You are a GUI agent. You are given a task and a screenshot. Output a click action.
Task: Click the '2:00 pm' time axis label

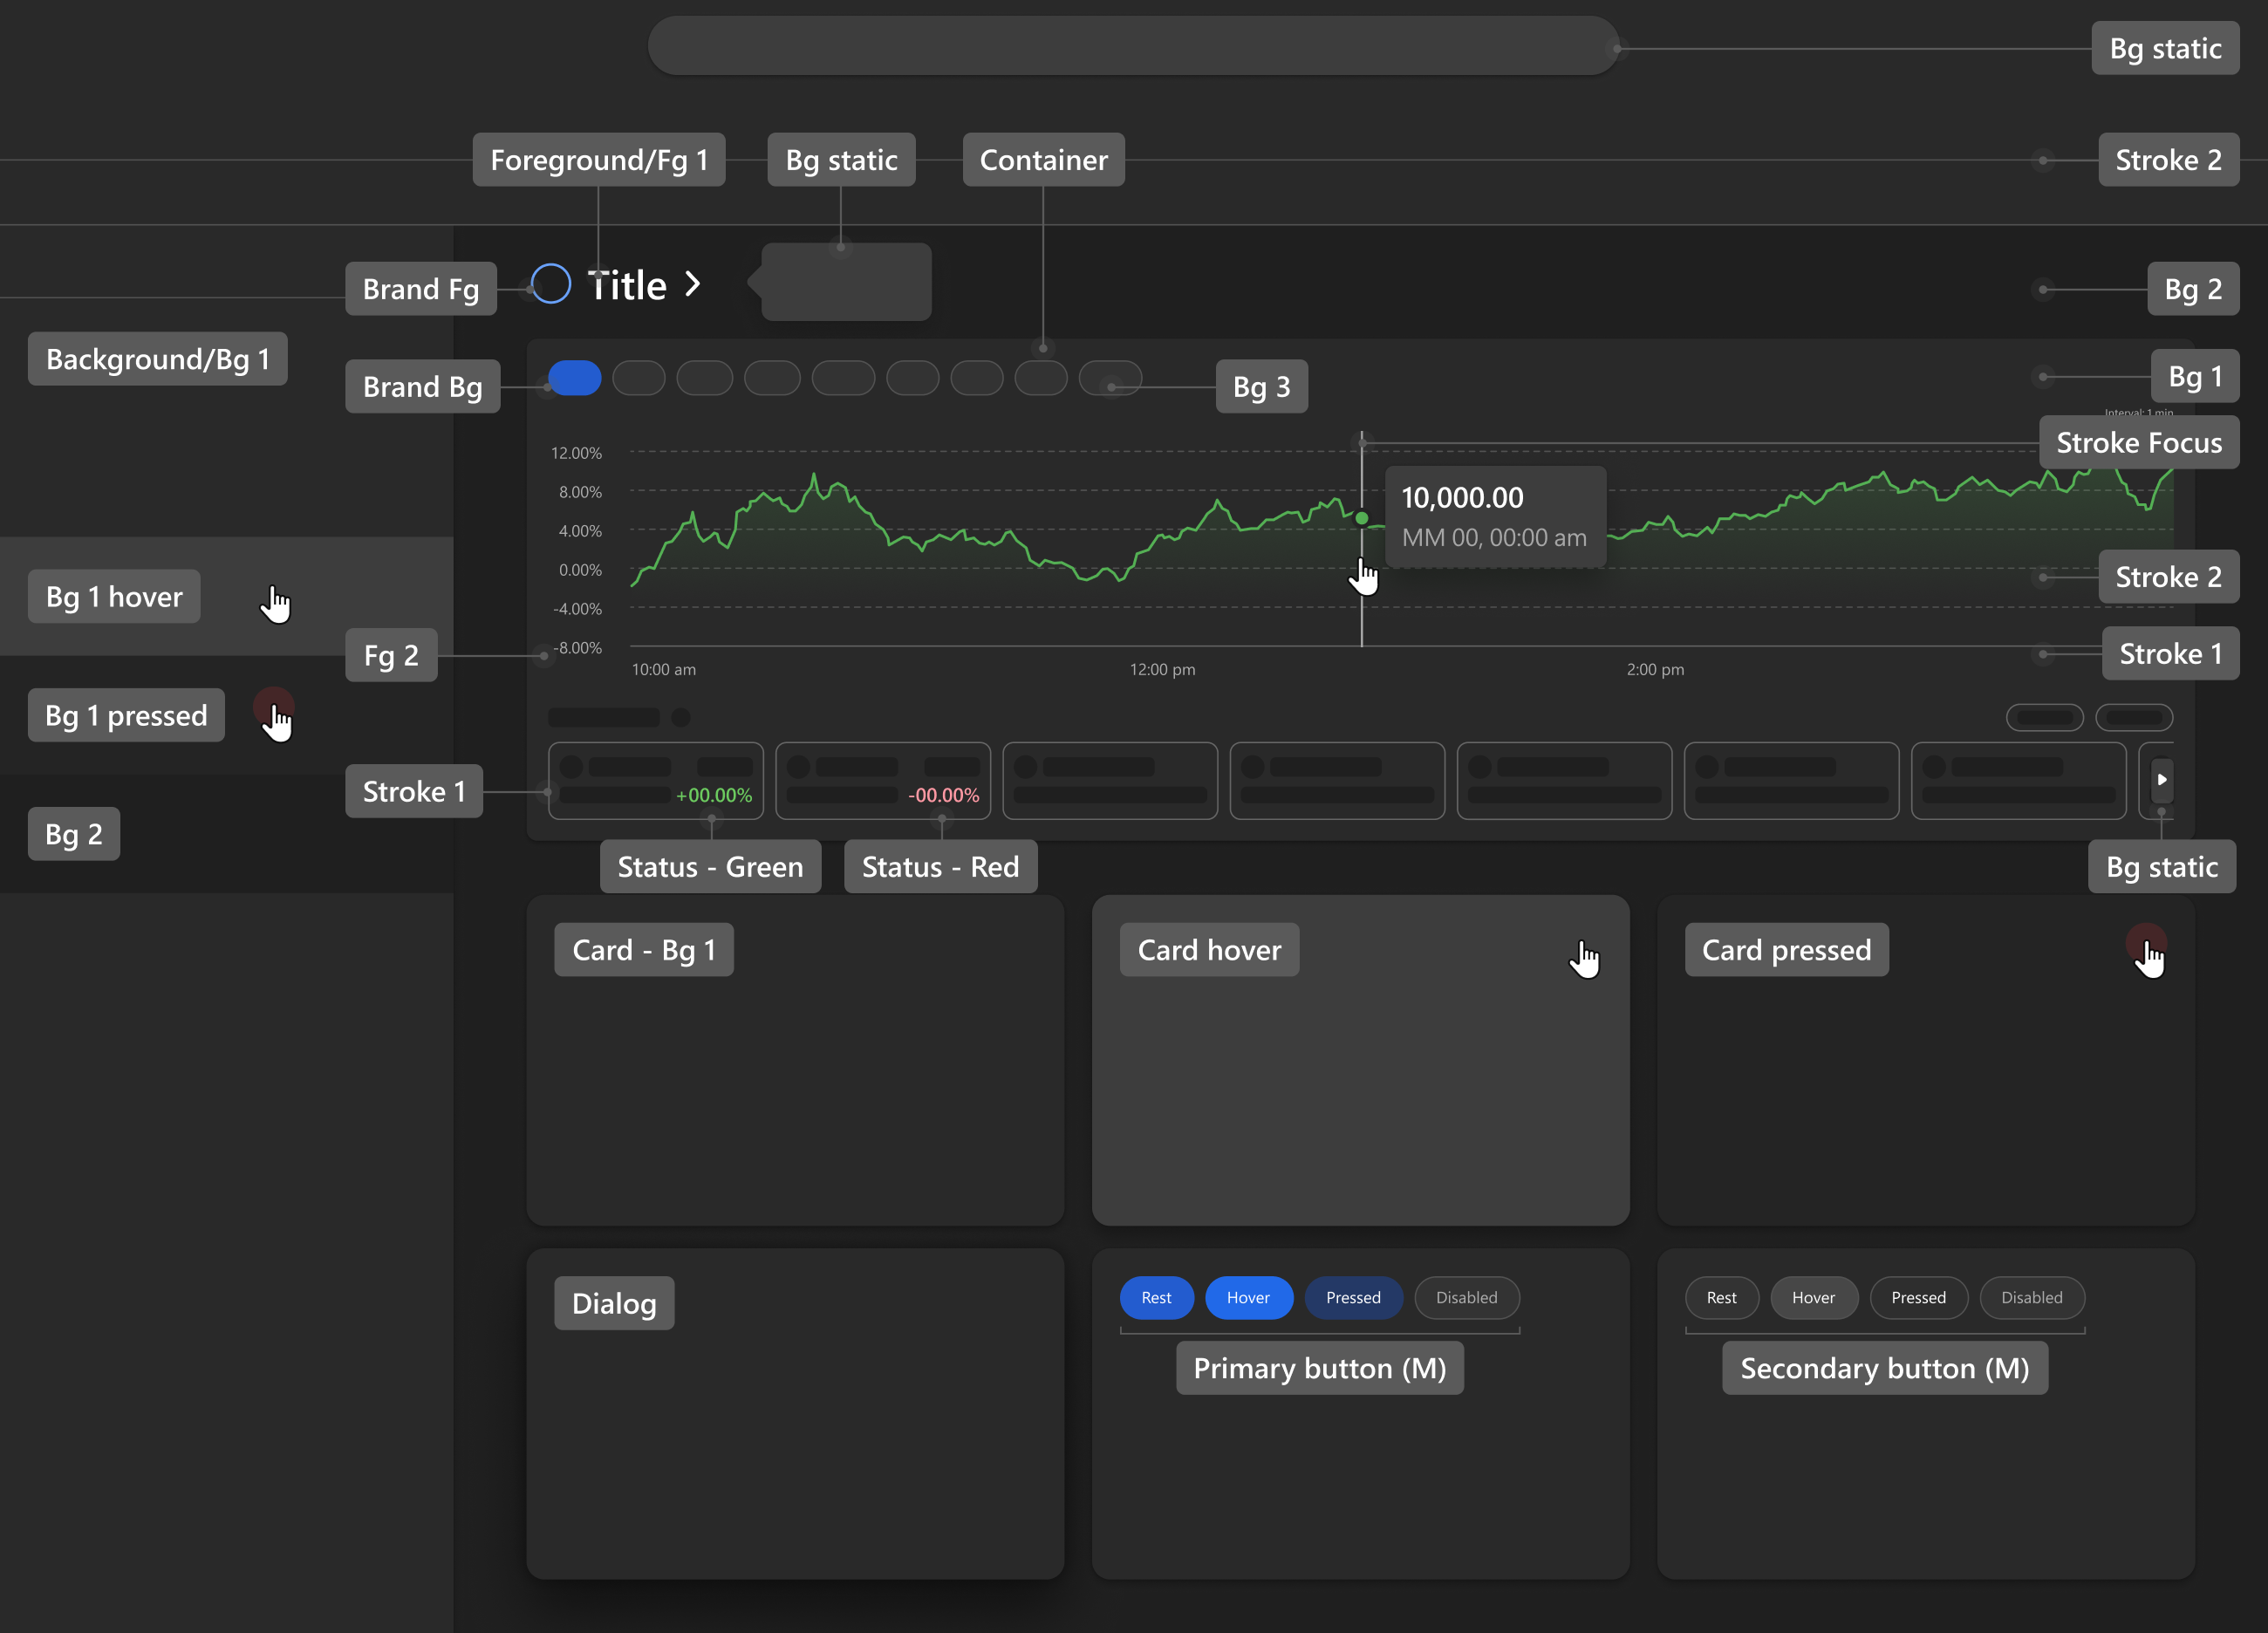coord(1655,669)
